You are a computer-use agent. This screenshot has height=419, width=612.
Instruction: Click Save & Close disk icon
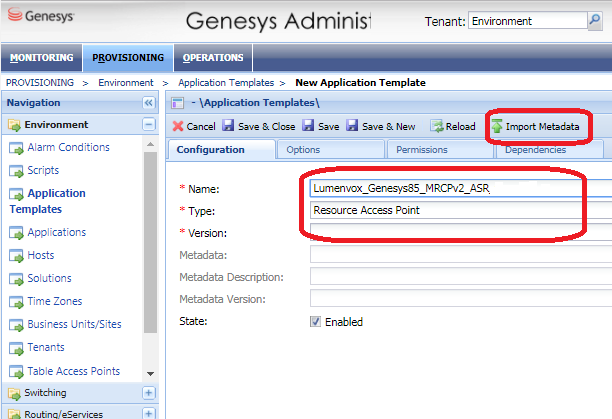(228, 126)
